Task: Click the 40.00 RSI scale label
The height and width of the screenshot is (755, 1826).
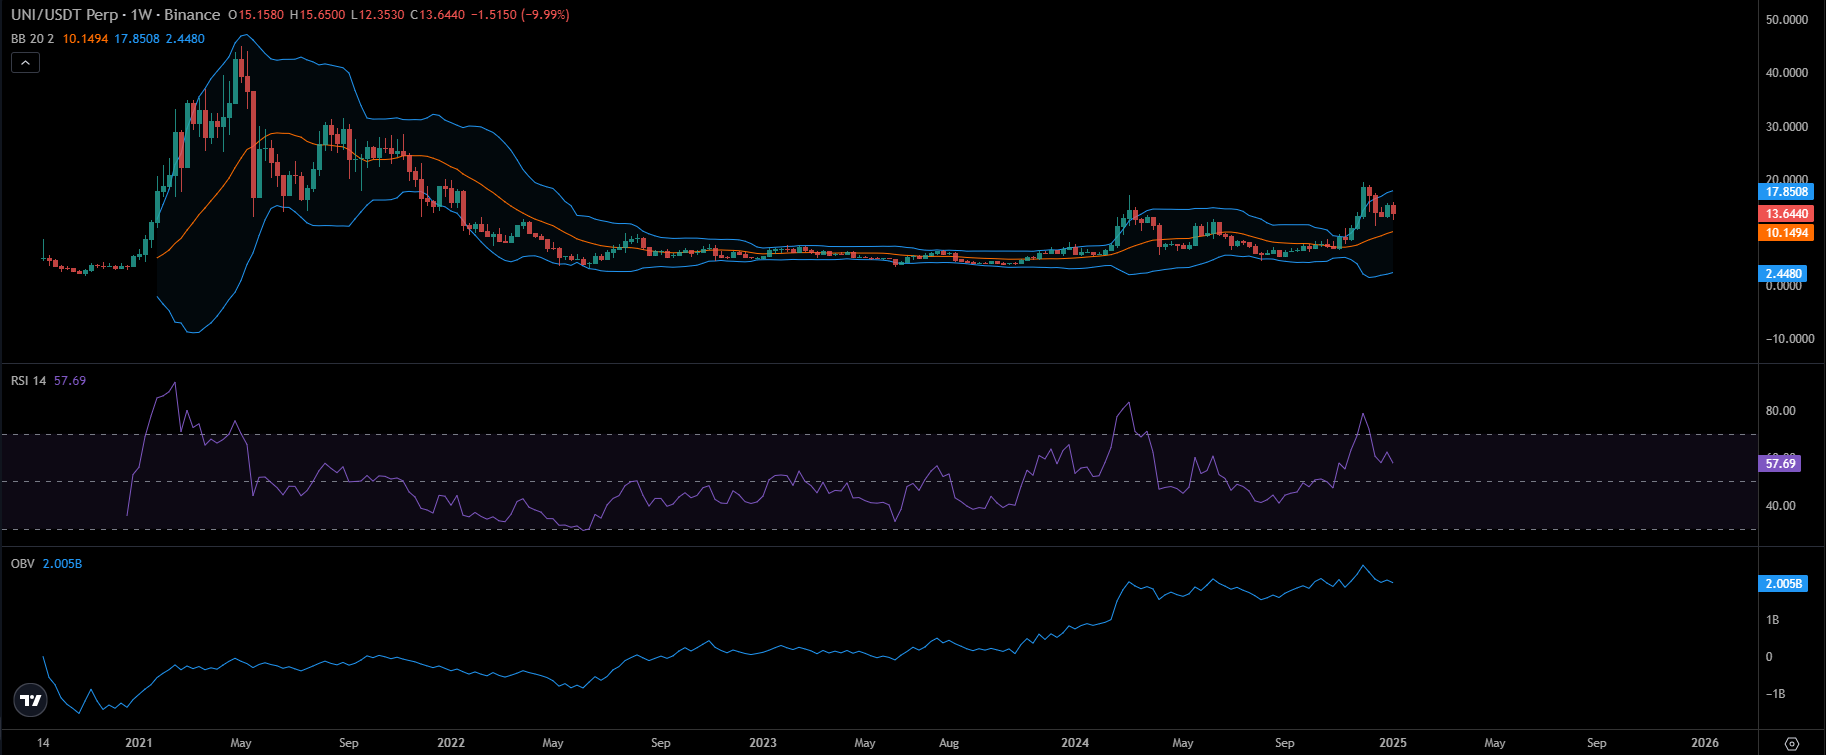Action: click(1781, 506)
